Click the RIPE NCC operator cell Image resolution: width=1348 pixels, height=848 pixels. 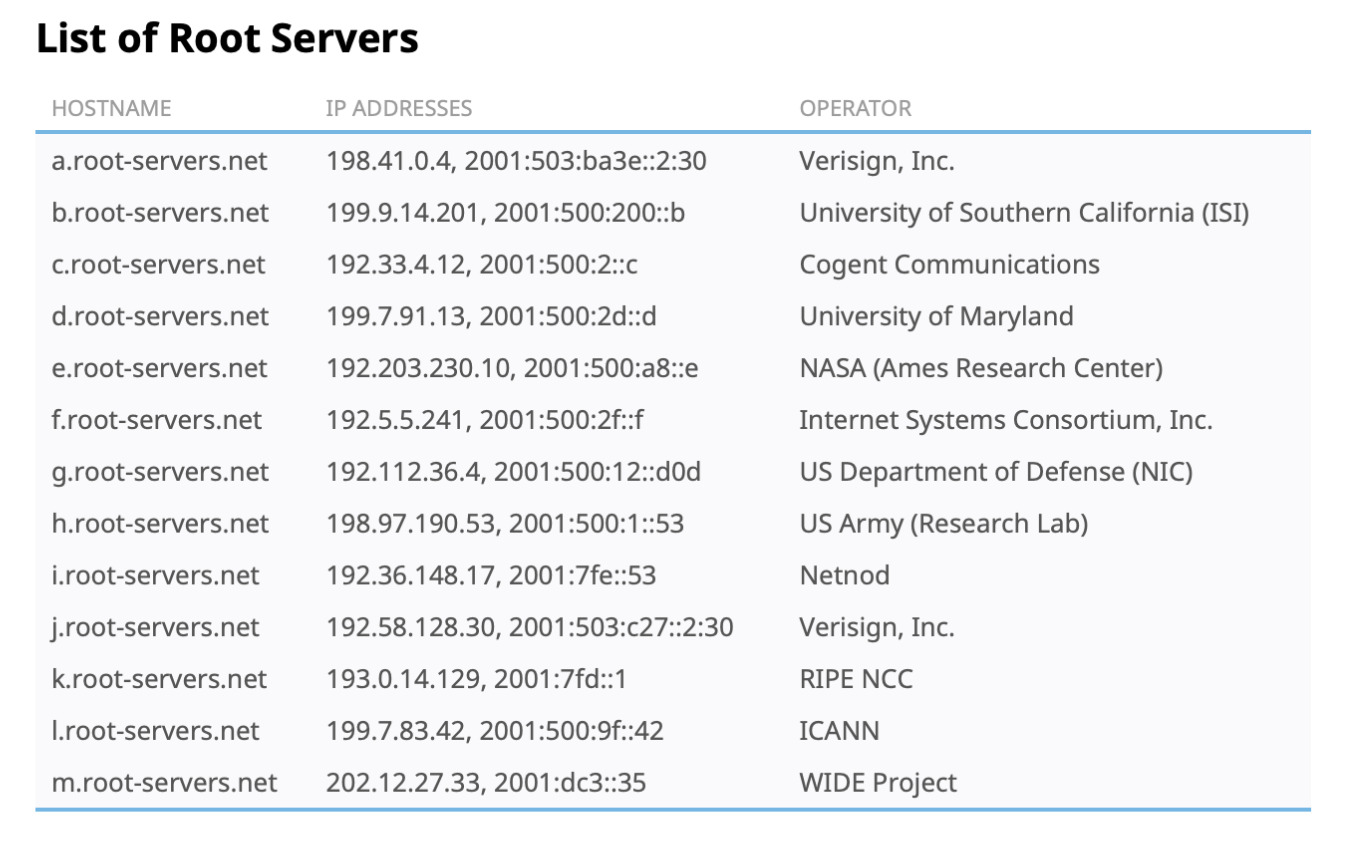(x=856, y=680)
